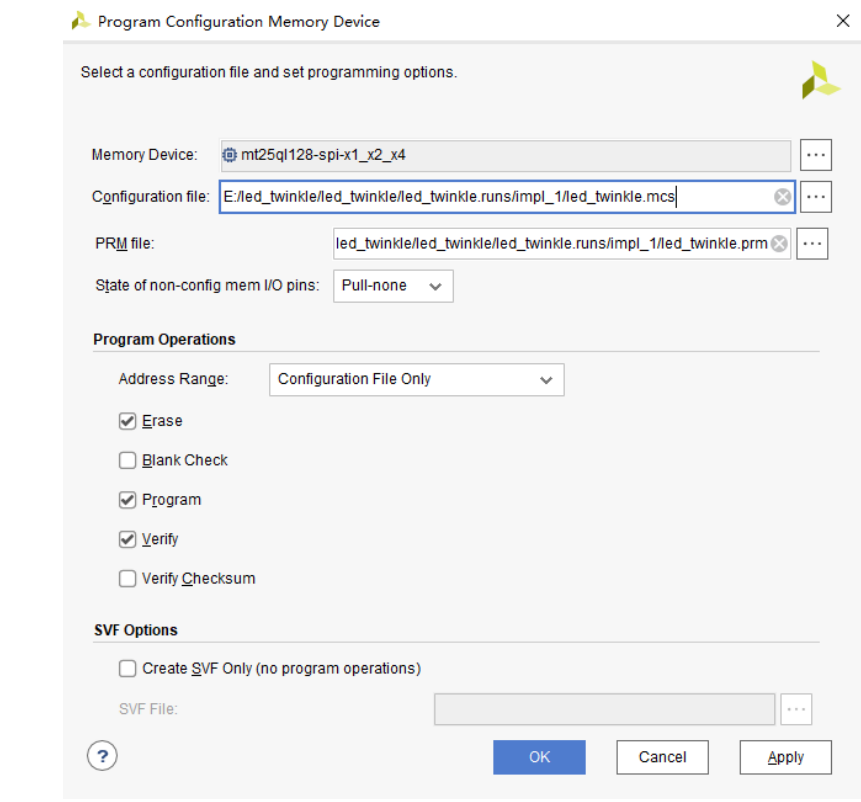
Task: Click the Memory Device field
Action: [x=505, y=155]
